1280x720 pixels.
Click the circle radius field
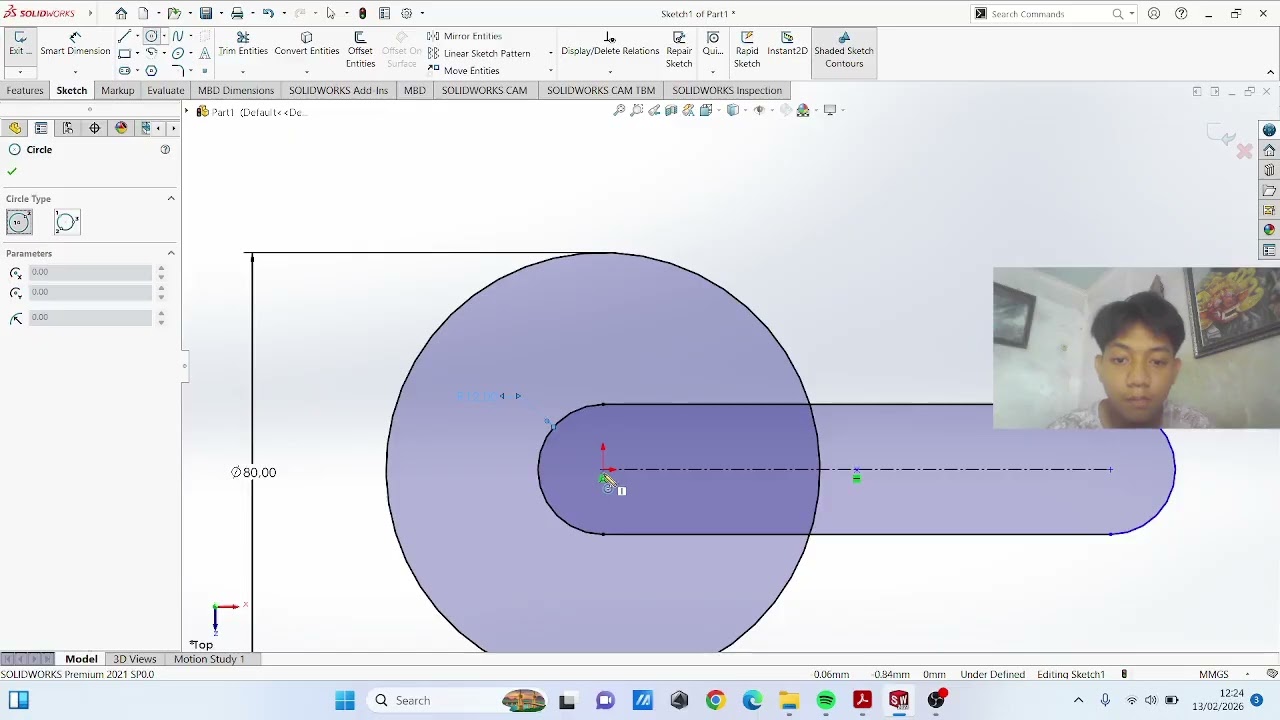click(90, 317)
